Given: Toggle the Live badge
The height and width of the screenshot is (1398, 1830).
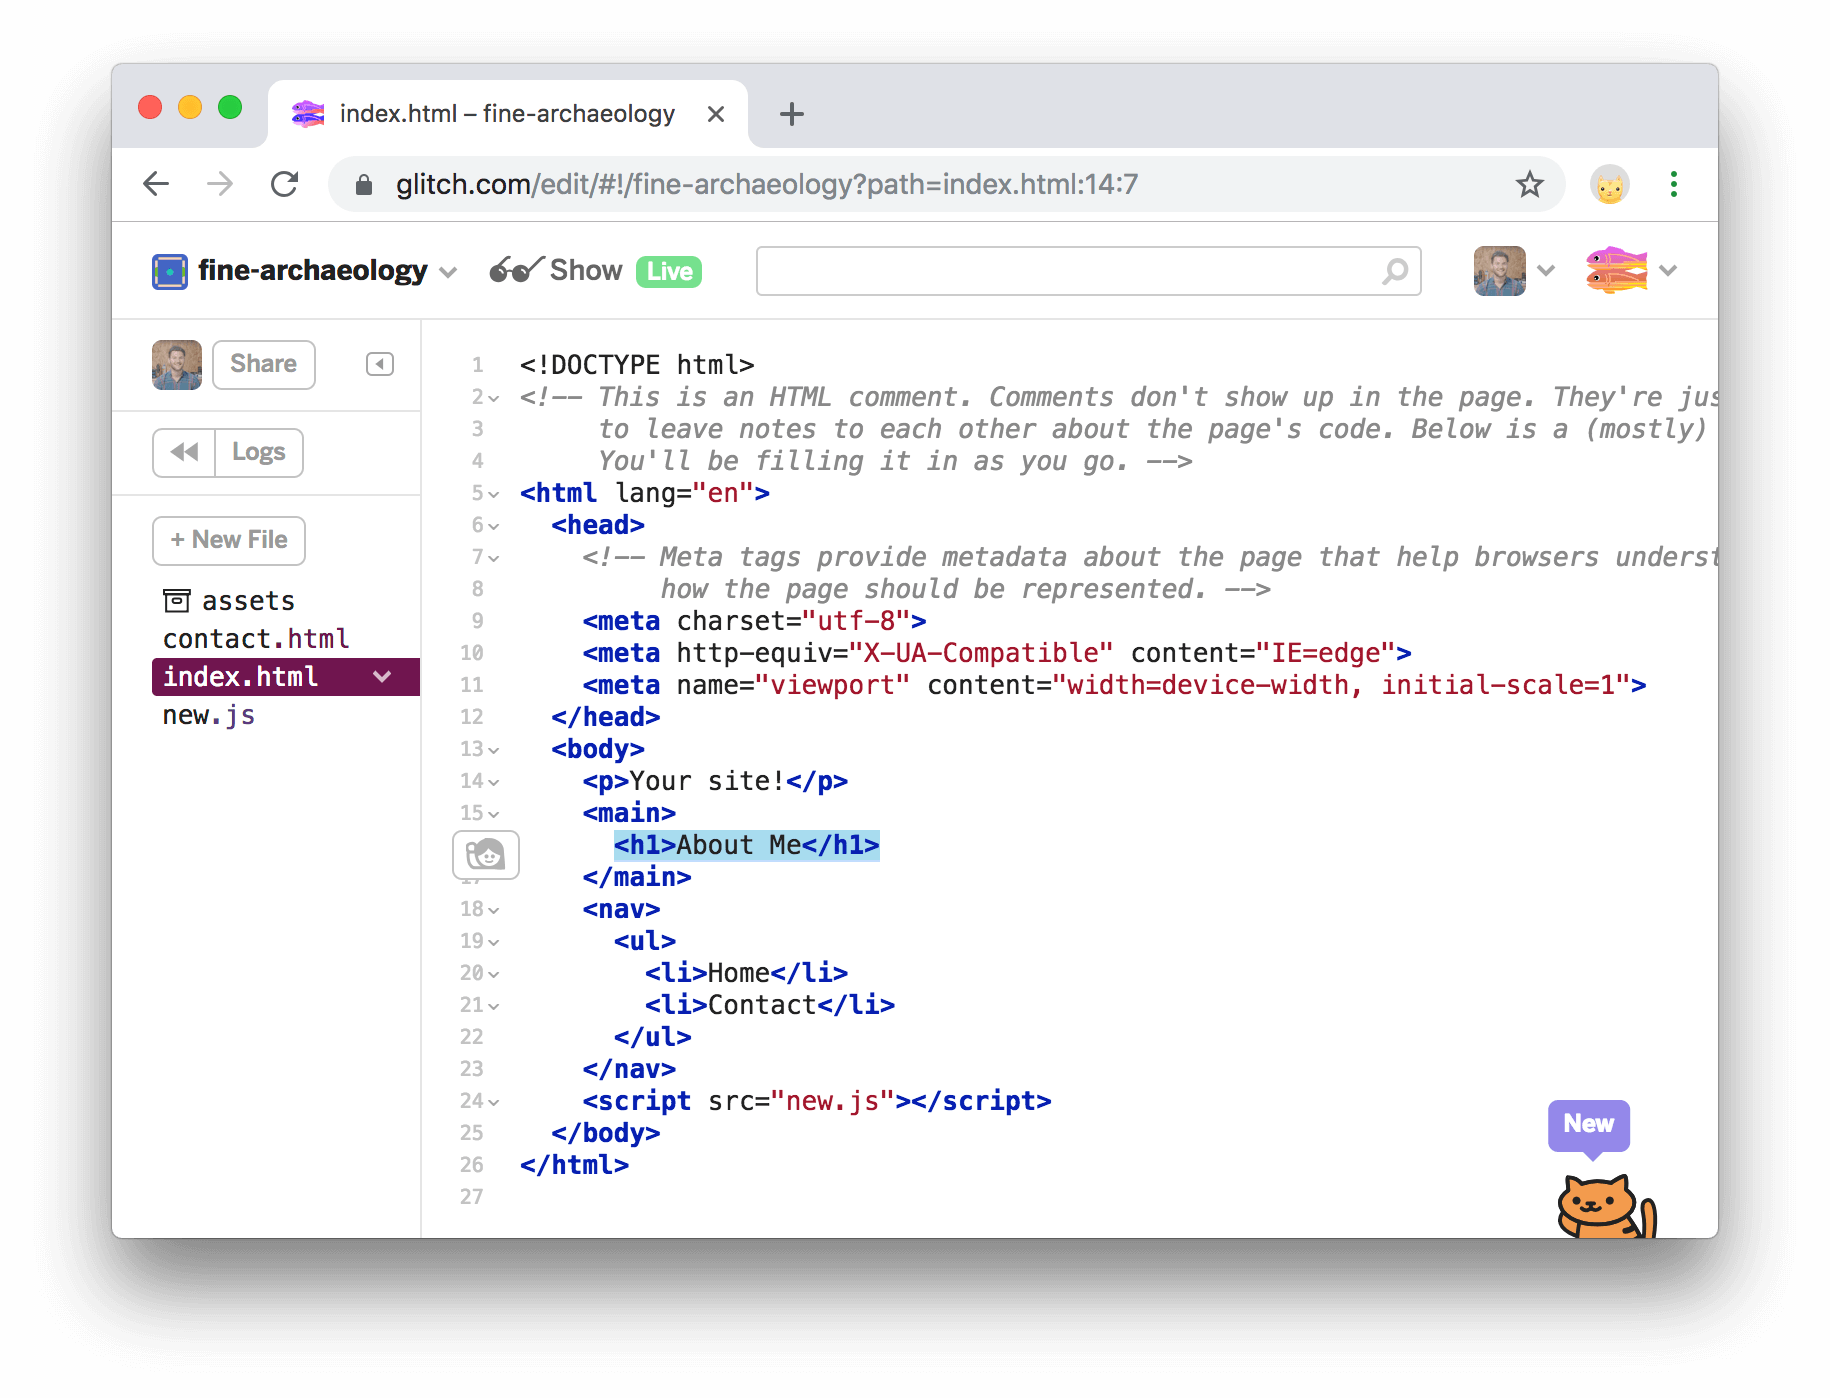Looking at the screenshot, I should coord(669,272).
